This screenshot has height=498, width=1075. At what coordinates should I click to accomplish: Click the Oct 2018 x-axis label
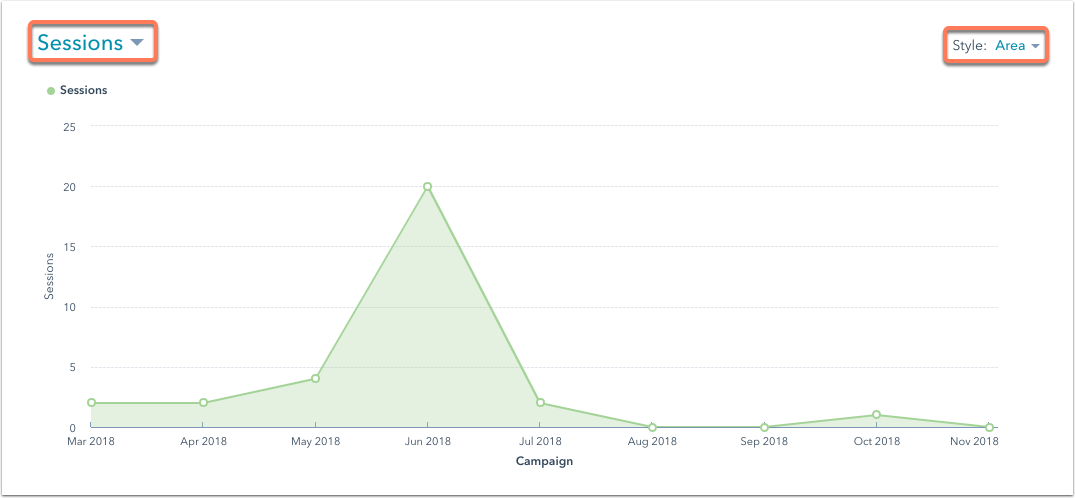[876, 440]
